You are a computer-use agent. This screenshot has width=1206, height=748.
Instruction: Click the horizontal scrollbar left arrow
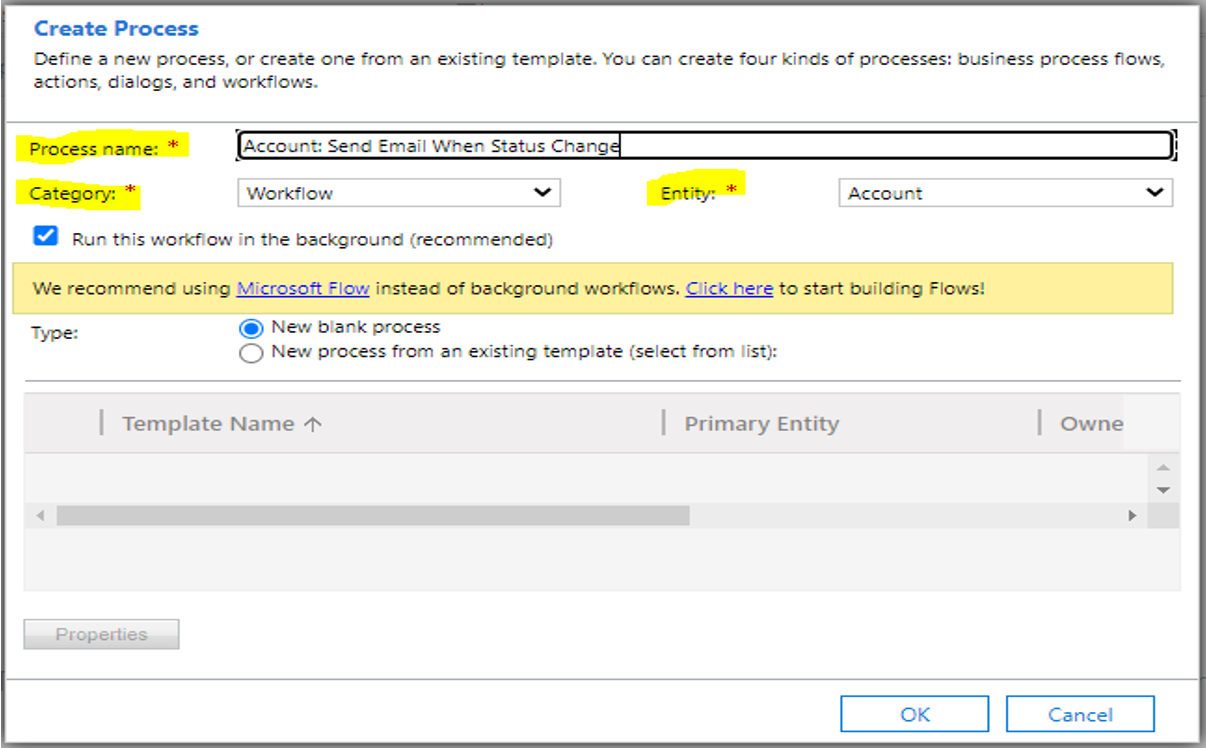click(41, 516)
